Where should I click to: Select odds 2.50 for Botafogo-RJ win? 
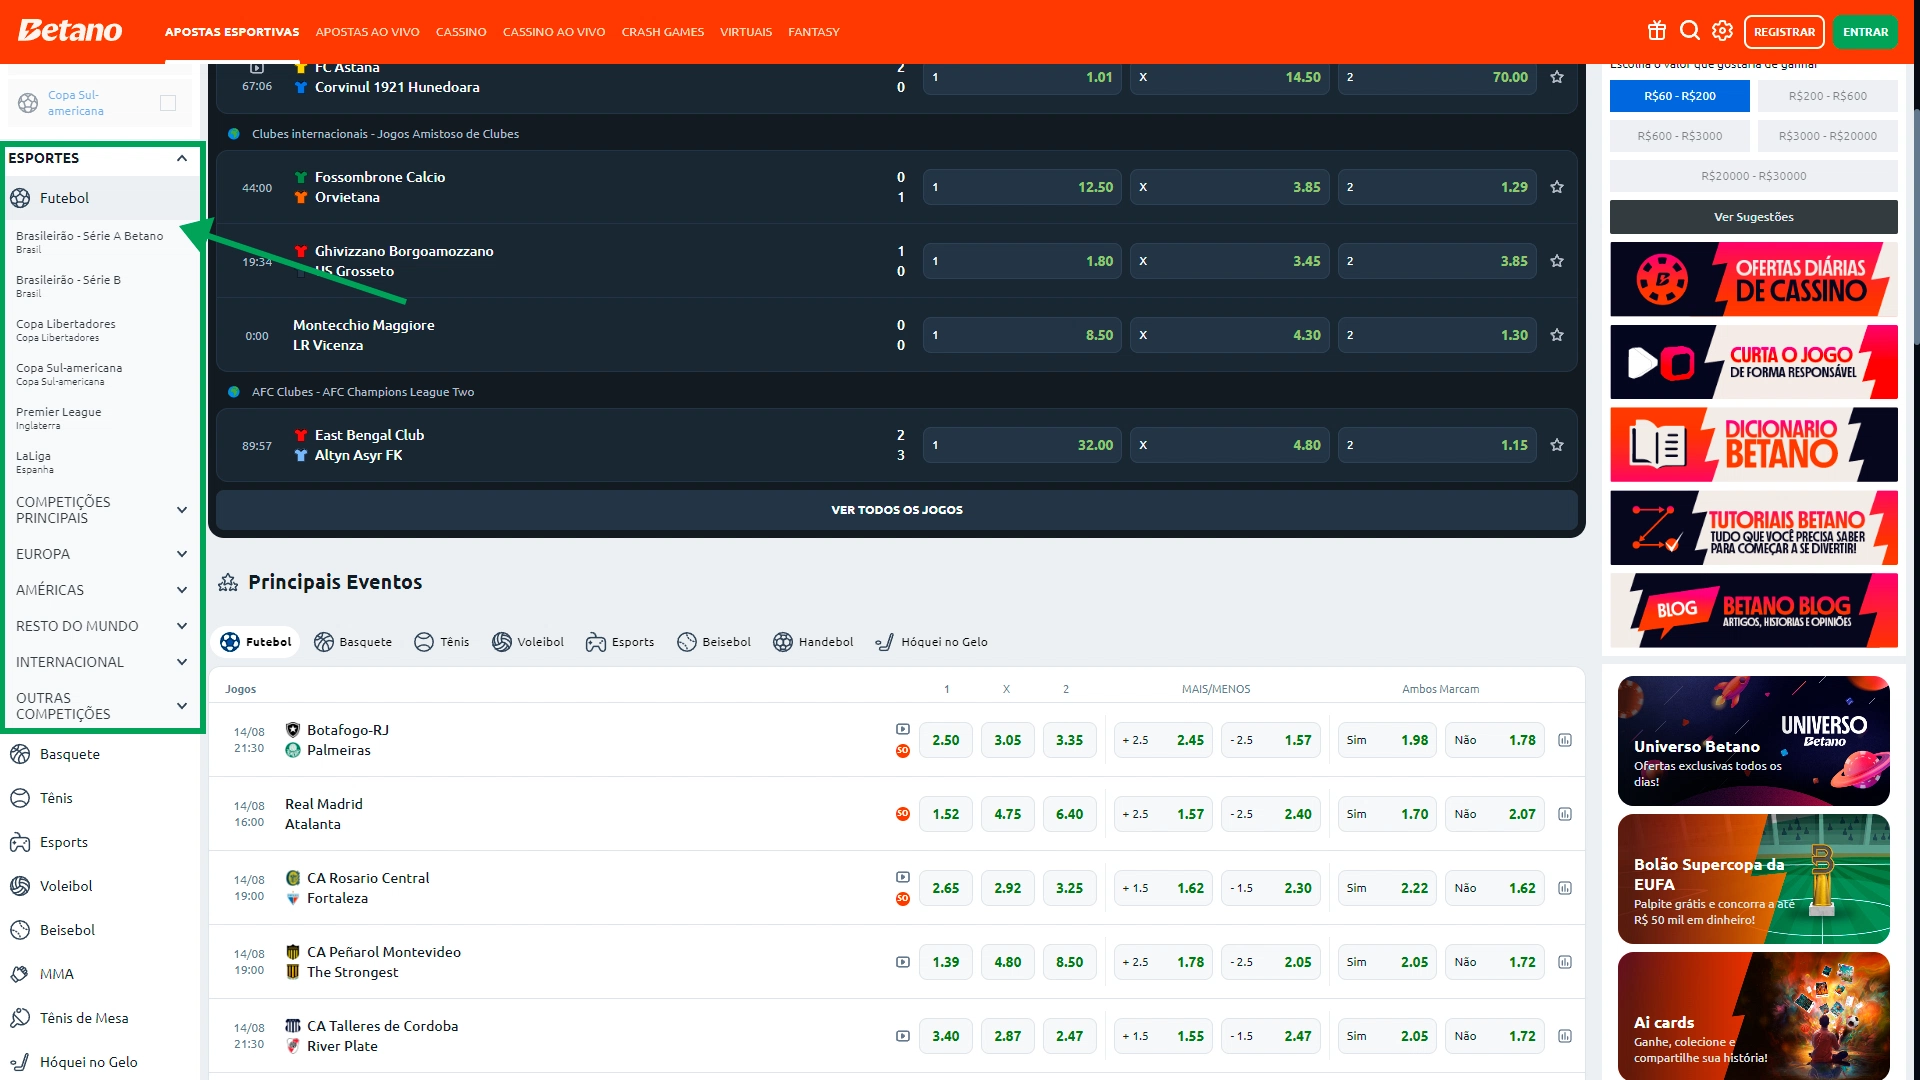[946, 740]
